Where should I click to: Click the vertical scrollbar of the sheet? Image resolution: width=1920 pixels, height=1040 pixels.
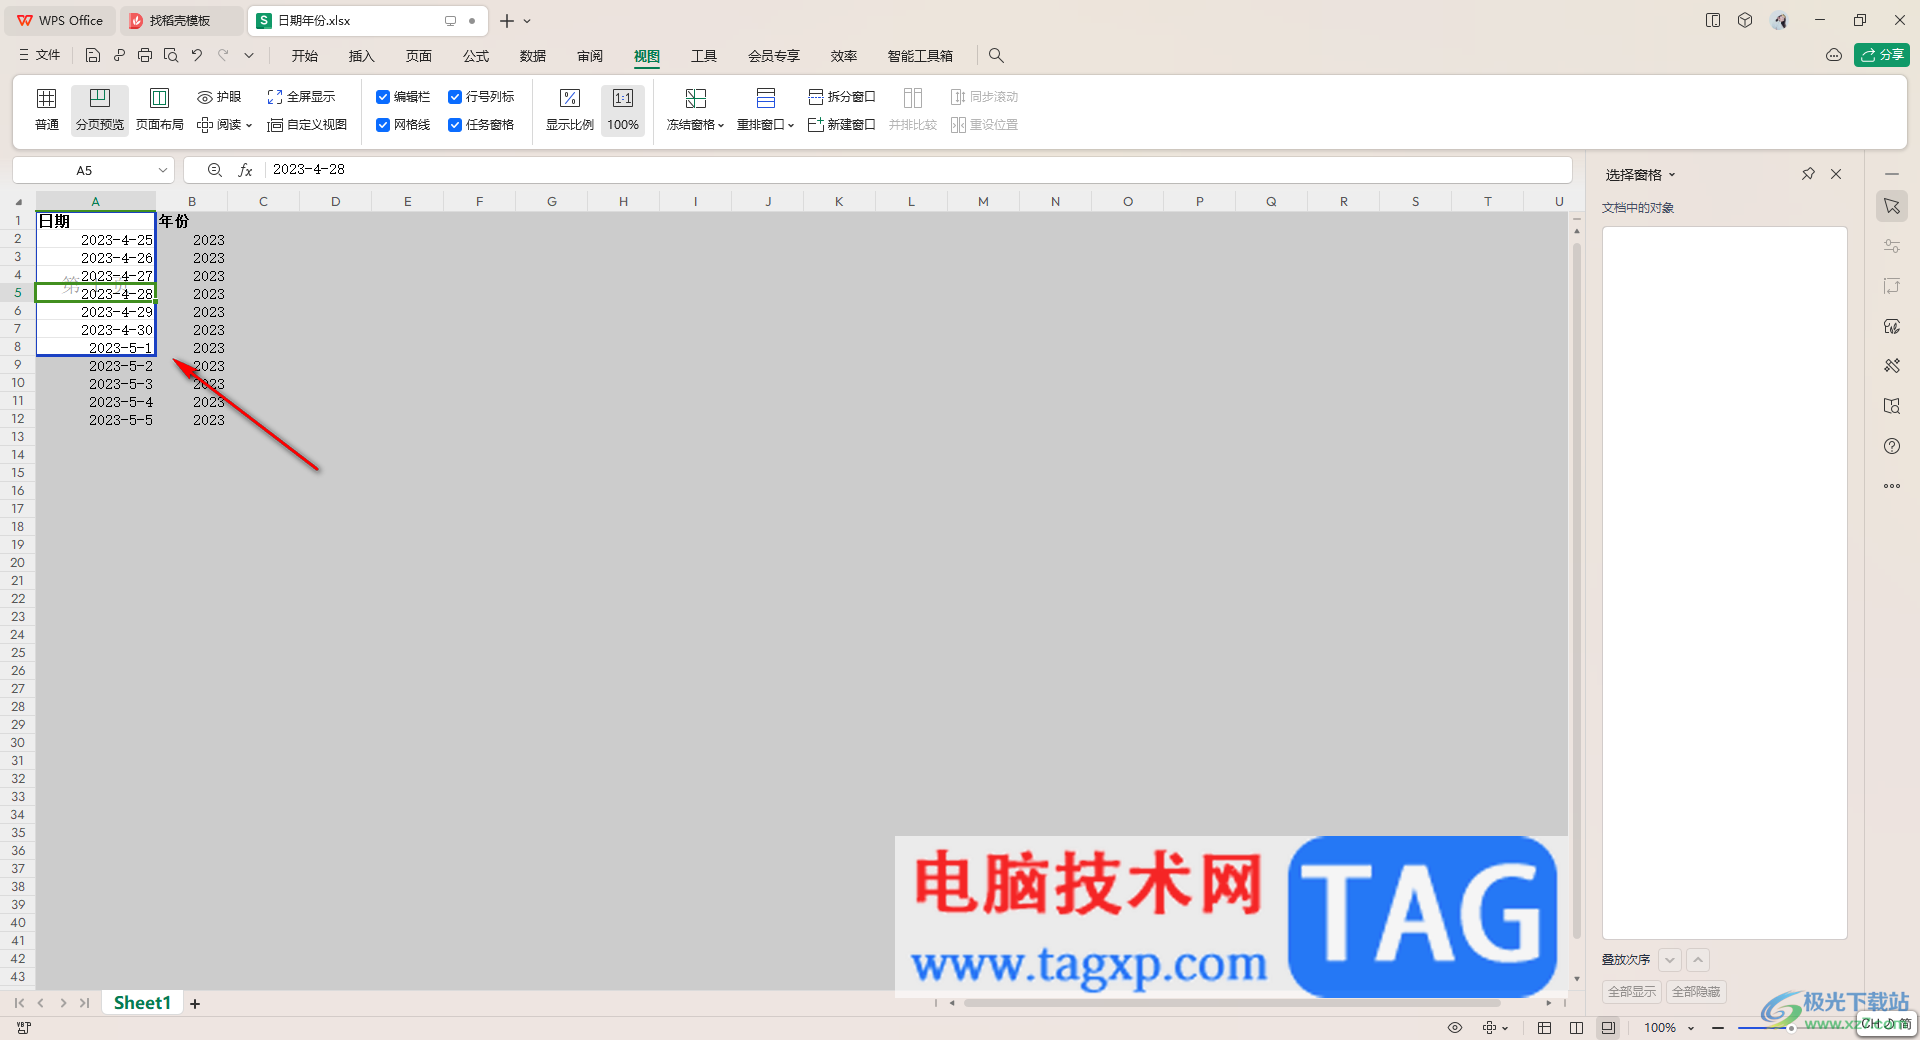point(1577,590)
